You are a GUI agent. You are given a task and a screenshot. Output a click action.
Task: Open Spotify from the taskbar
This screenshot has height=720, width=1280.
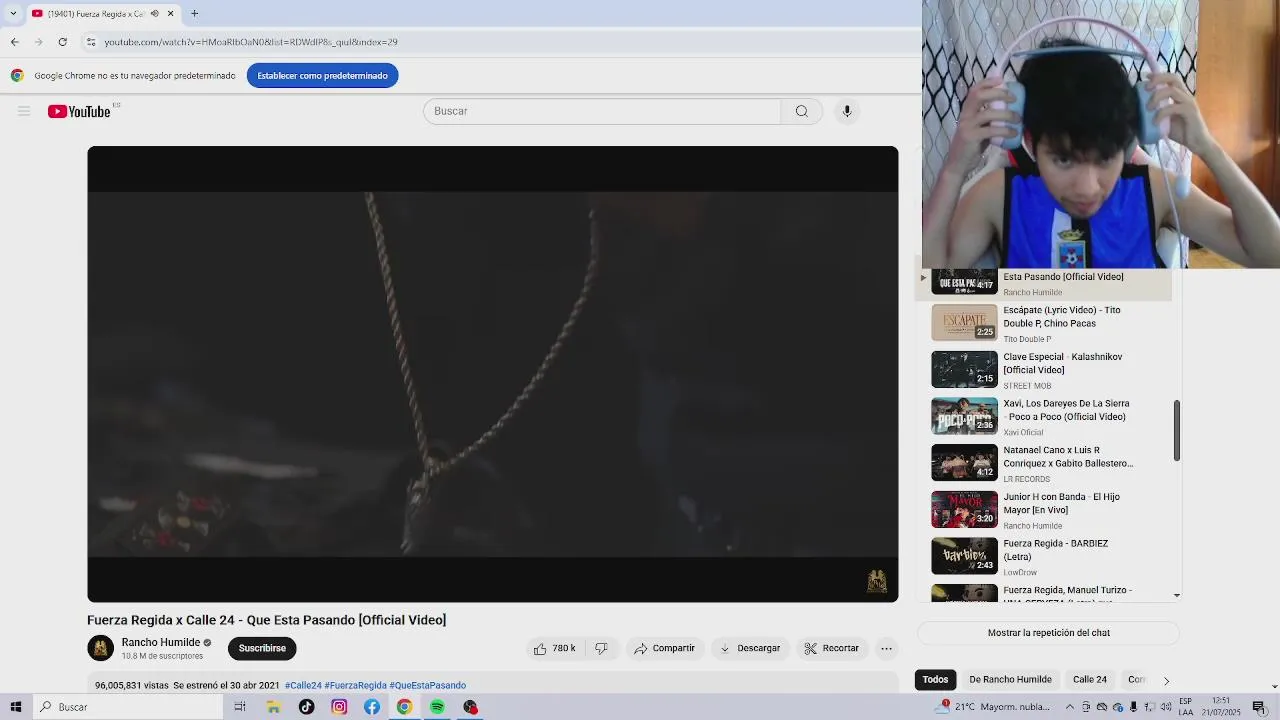pos(437,707)
